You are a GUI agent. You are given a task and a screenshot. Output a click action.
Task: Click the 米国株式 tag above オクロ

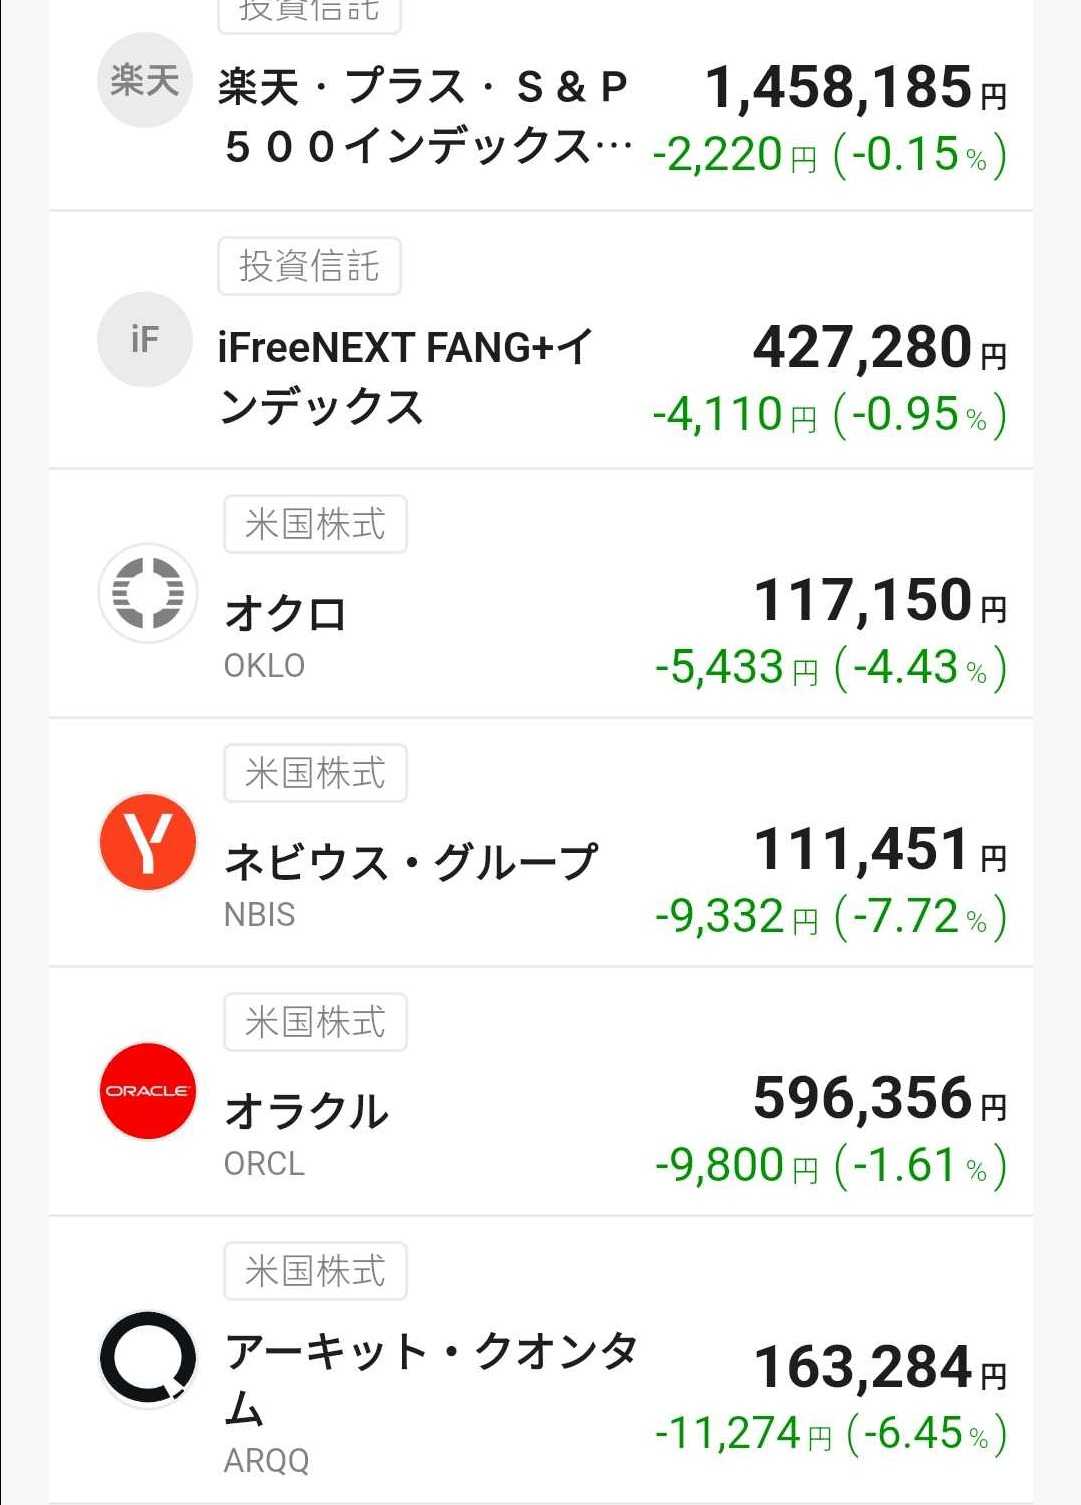pyautogui.click(x=315, y=524)
